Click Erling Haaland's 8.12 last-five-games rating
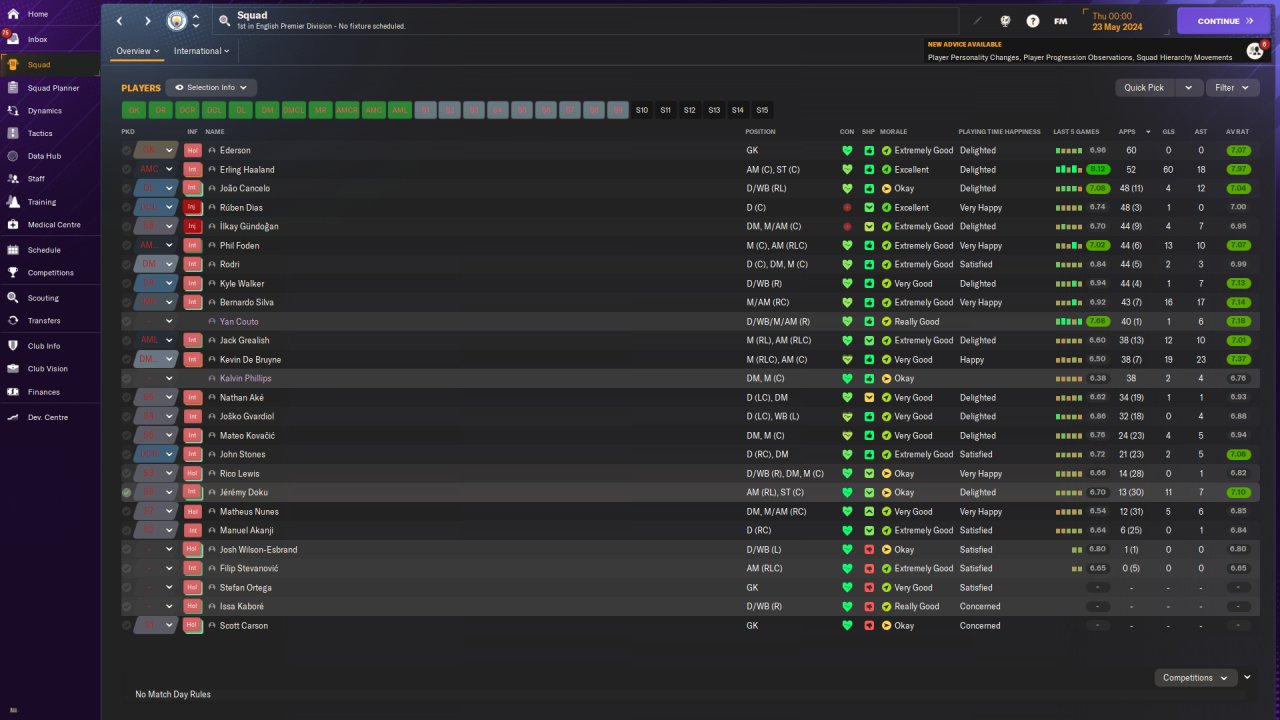This screenshot has height=720, width=1280. (x=1098, y=170)
